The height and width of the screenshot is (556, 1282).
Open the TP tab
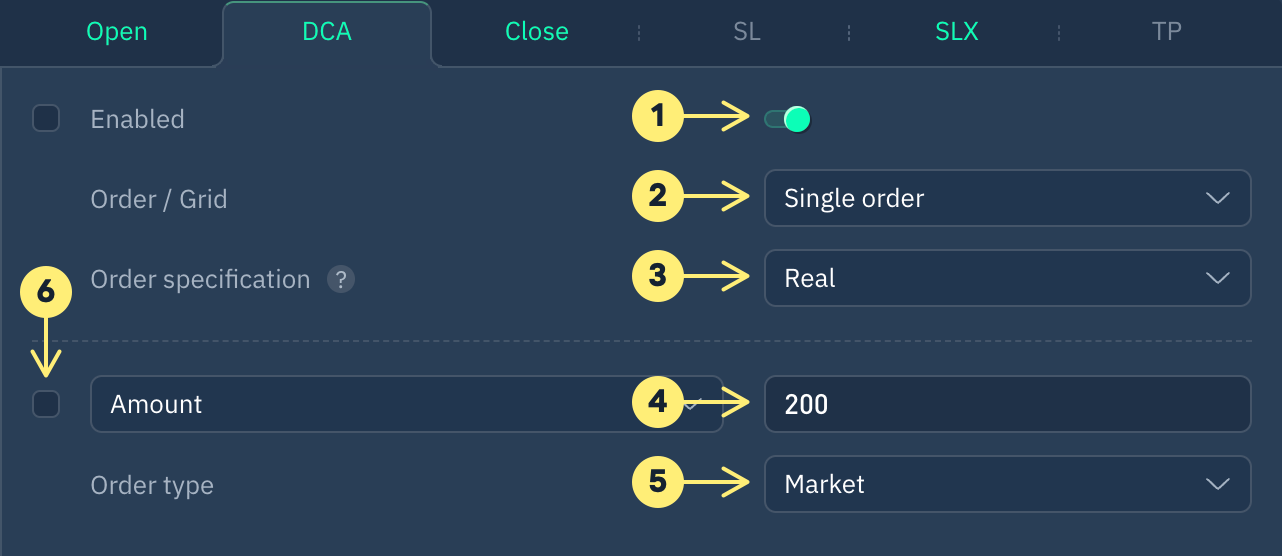(1167, 32)
